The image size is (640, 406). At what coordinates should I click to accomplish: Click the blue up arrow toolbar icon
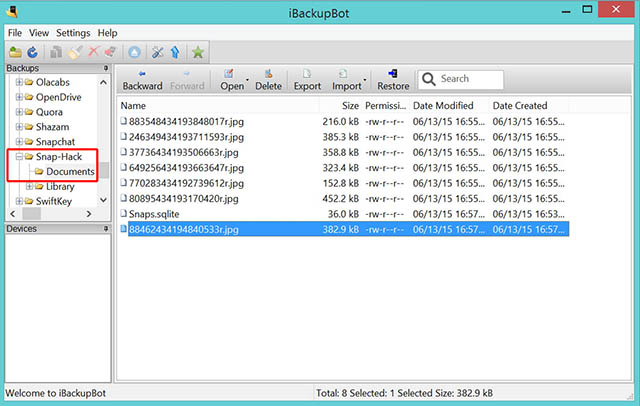click(x=175, y=52)
